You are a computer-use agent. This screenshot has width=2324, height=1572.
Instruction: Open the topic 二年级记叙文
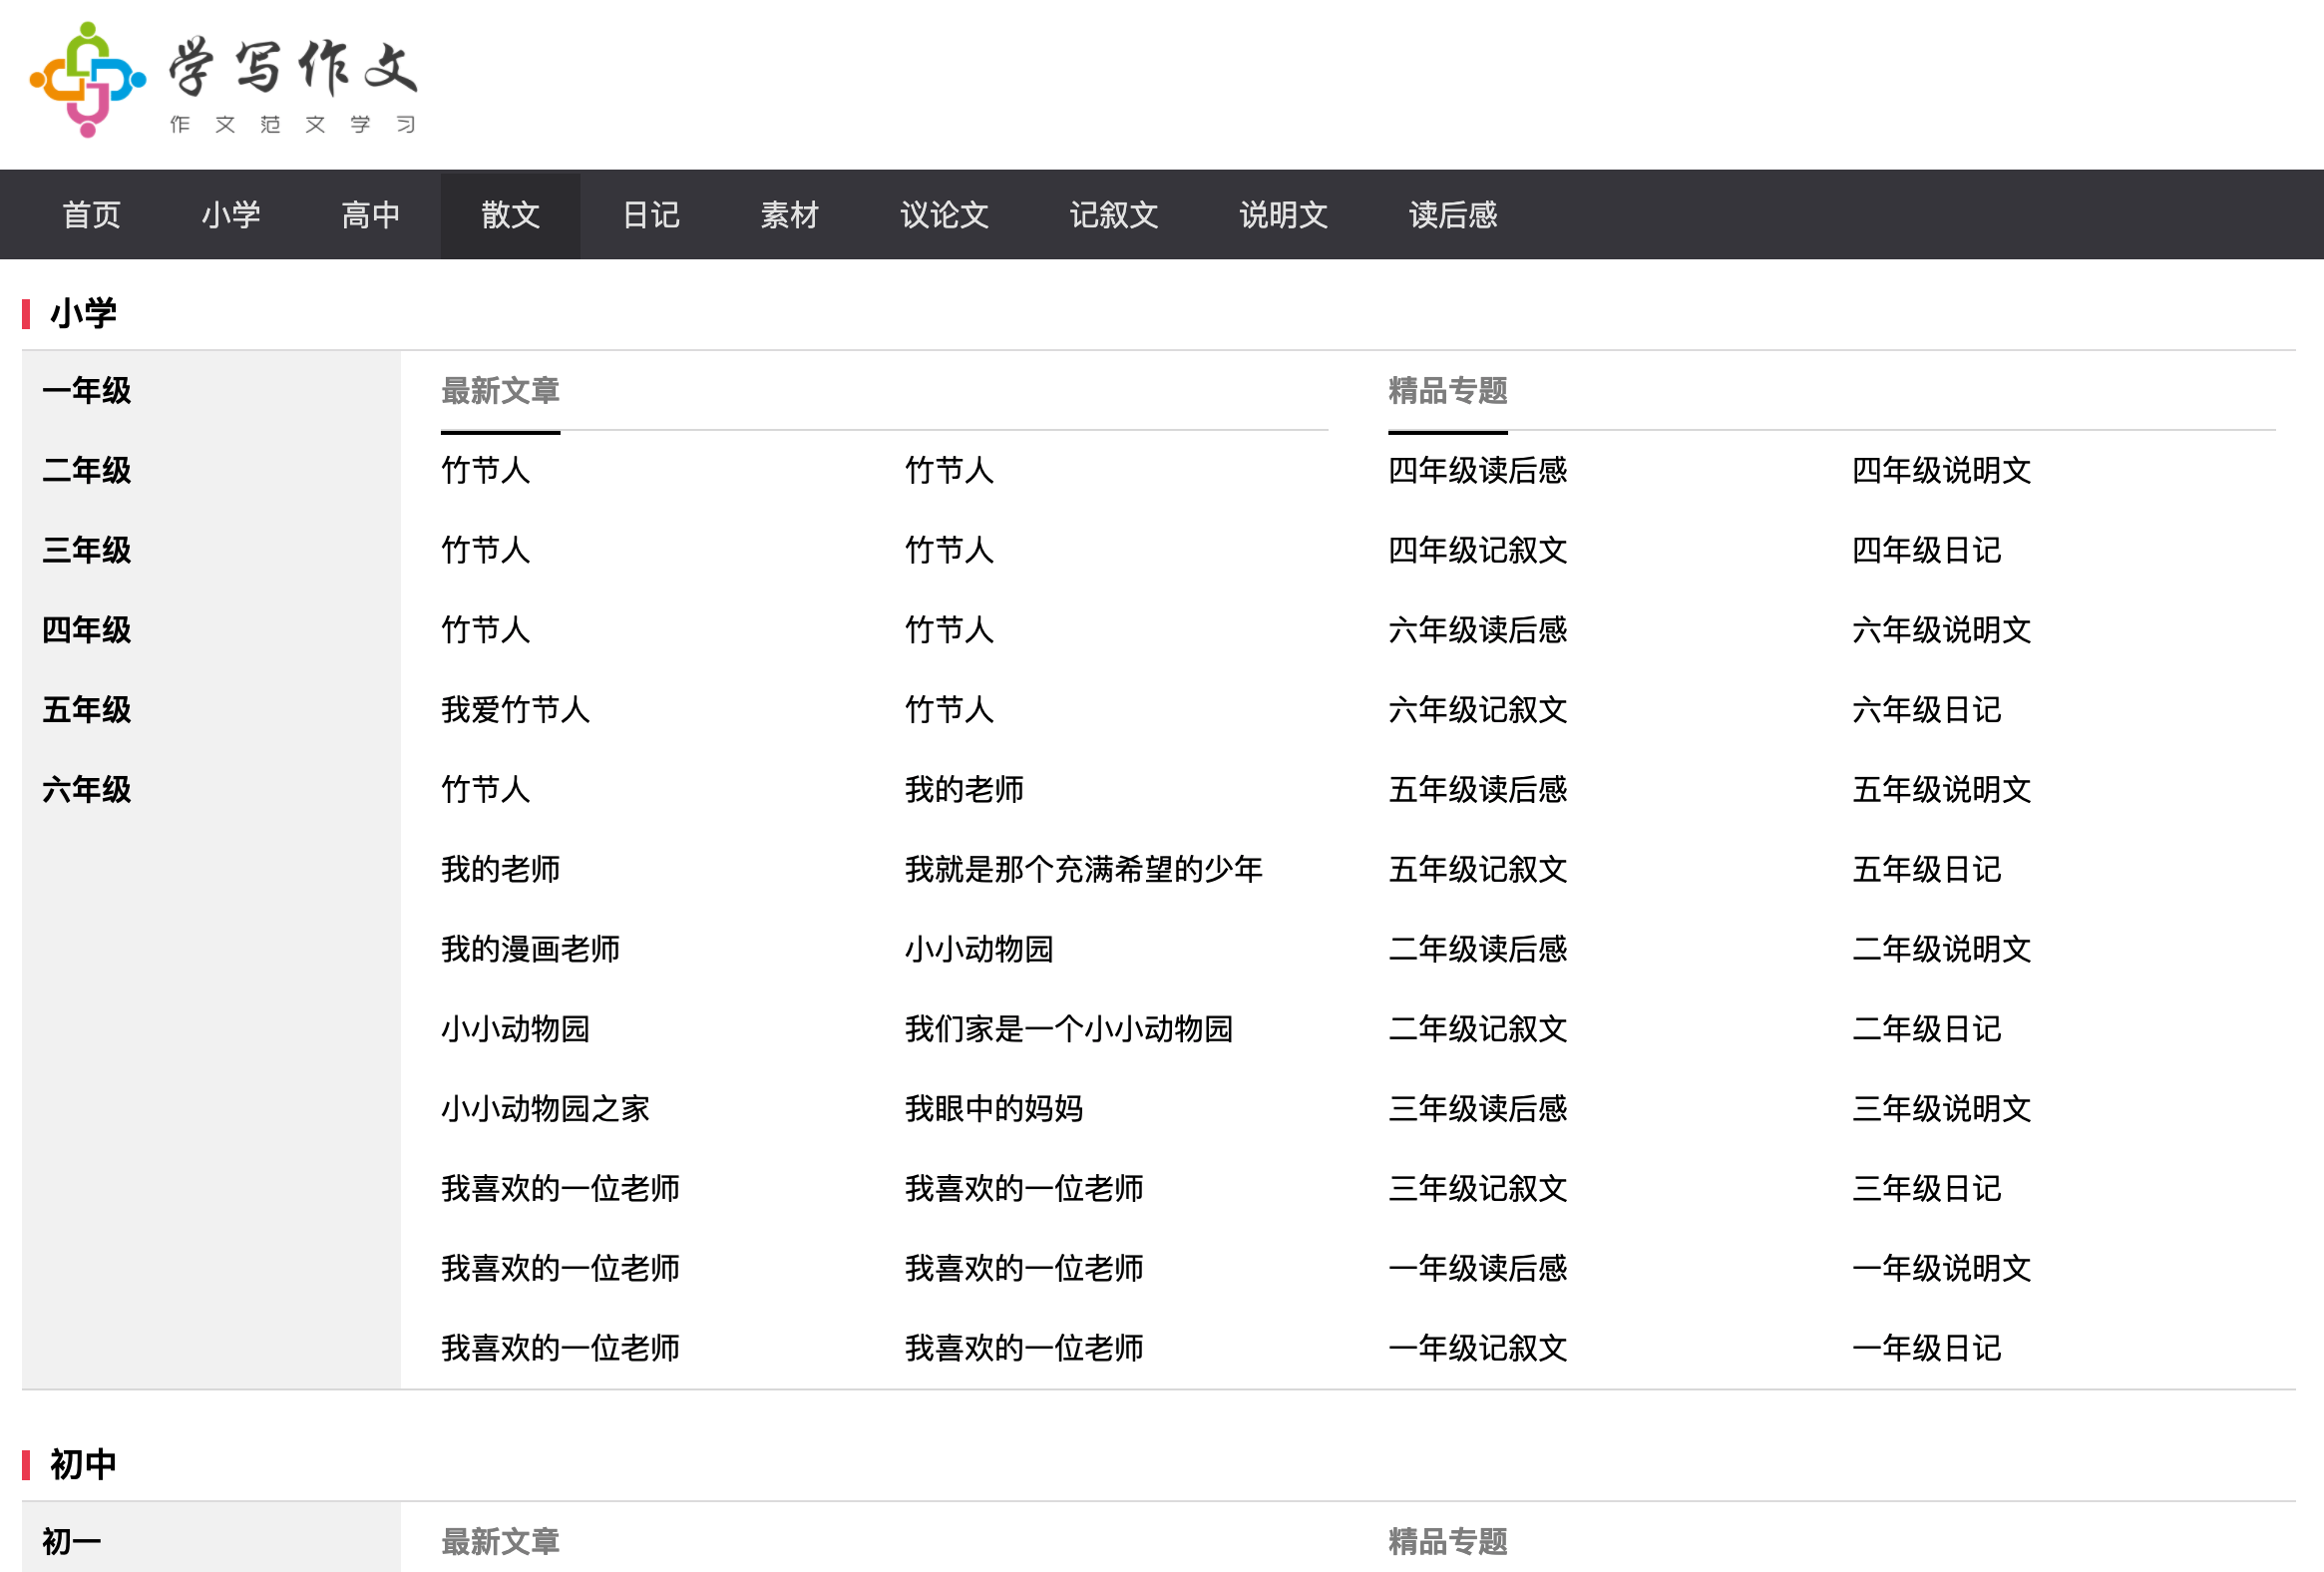pyautogui.click(x=1478, y=1030)
